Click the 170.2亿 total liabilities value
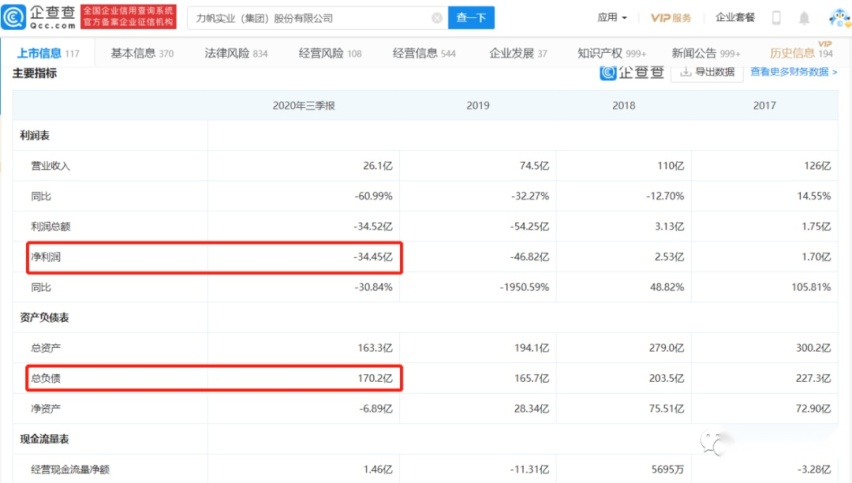The width and height of the screenshot is (852, 483). 375,378
